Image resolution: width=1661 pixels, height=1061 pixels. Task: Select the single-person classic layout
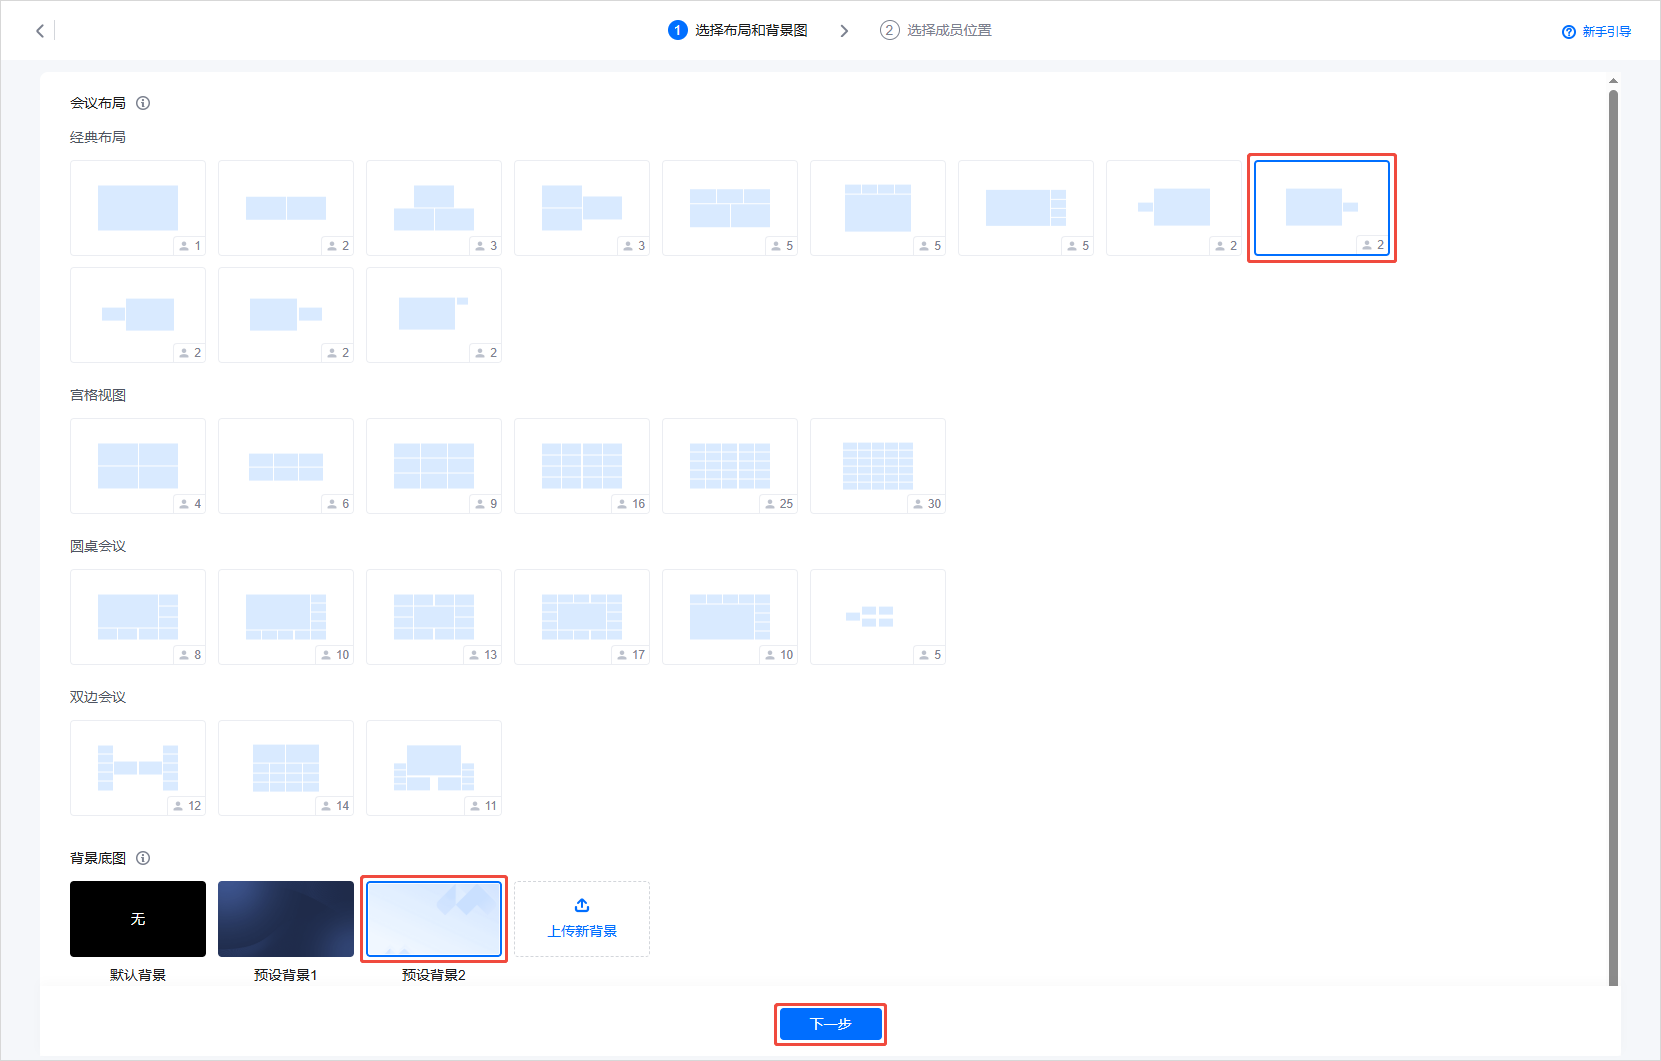tap(138, 208)
